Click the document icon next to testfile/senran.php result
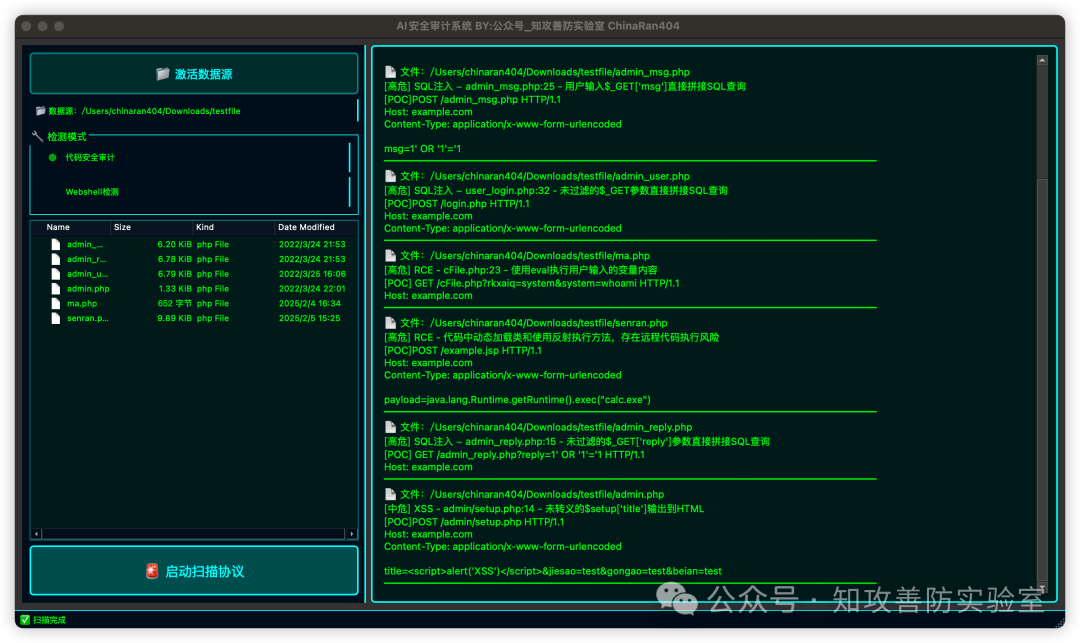1080x643 pixels. click(x=391, y=322)
